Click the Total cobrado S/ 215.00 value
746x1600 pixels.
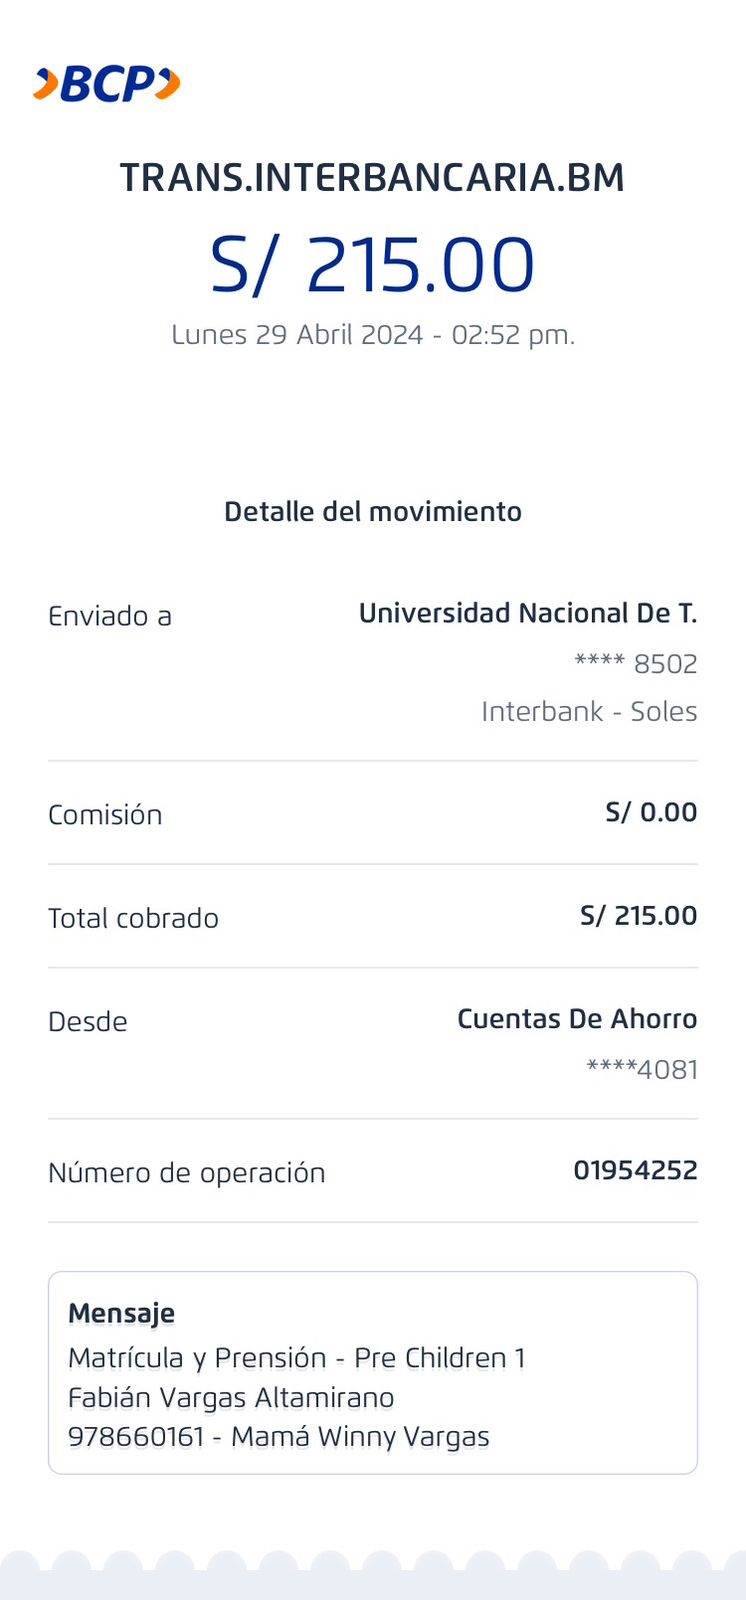point(638,916)
